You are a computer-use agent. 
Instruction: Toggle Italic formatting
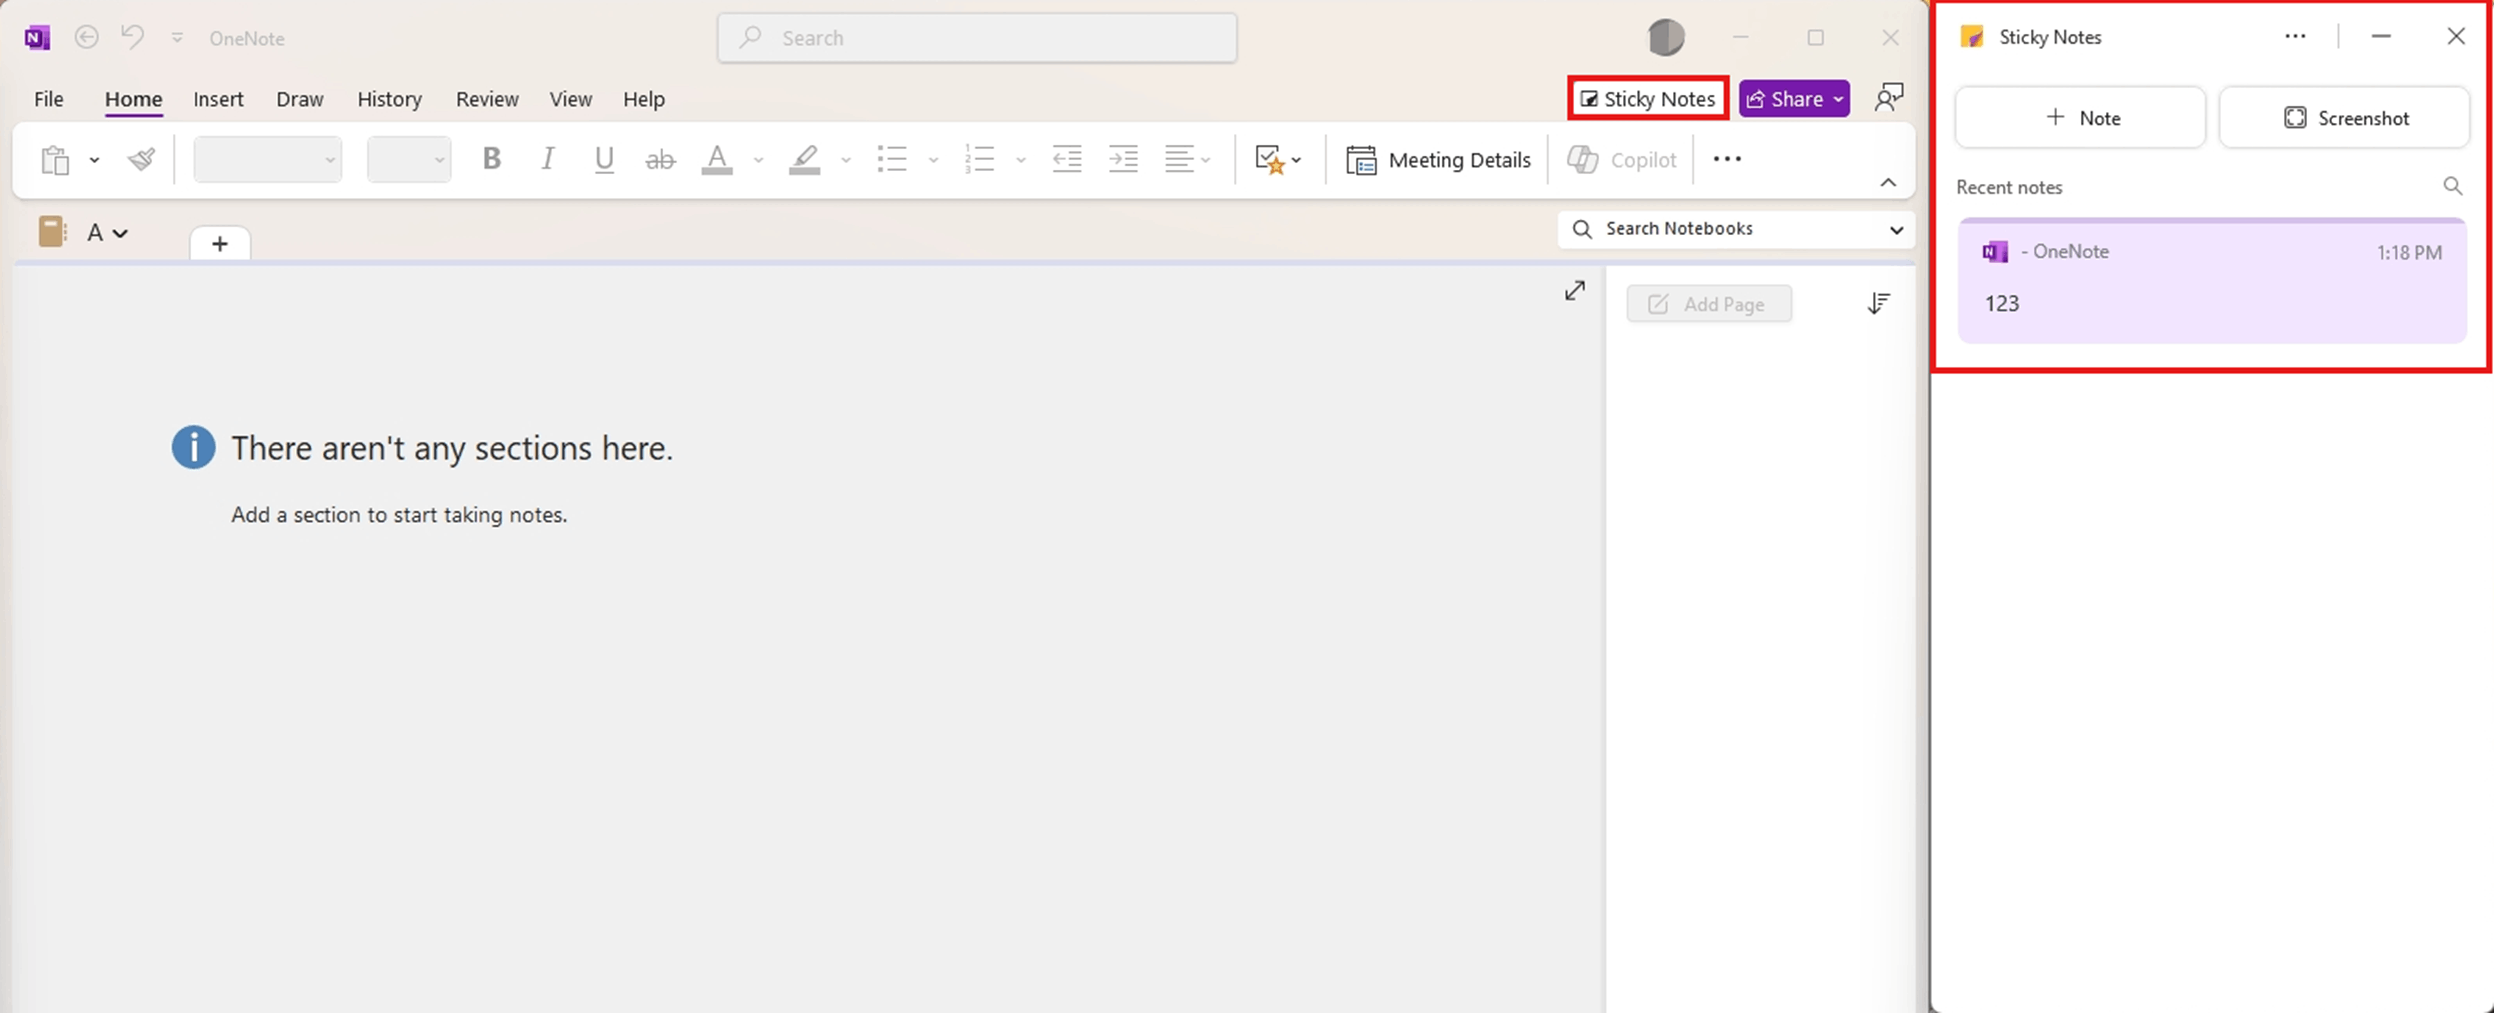tap(547, 159)
